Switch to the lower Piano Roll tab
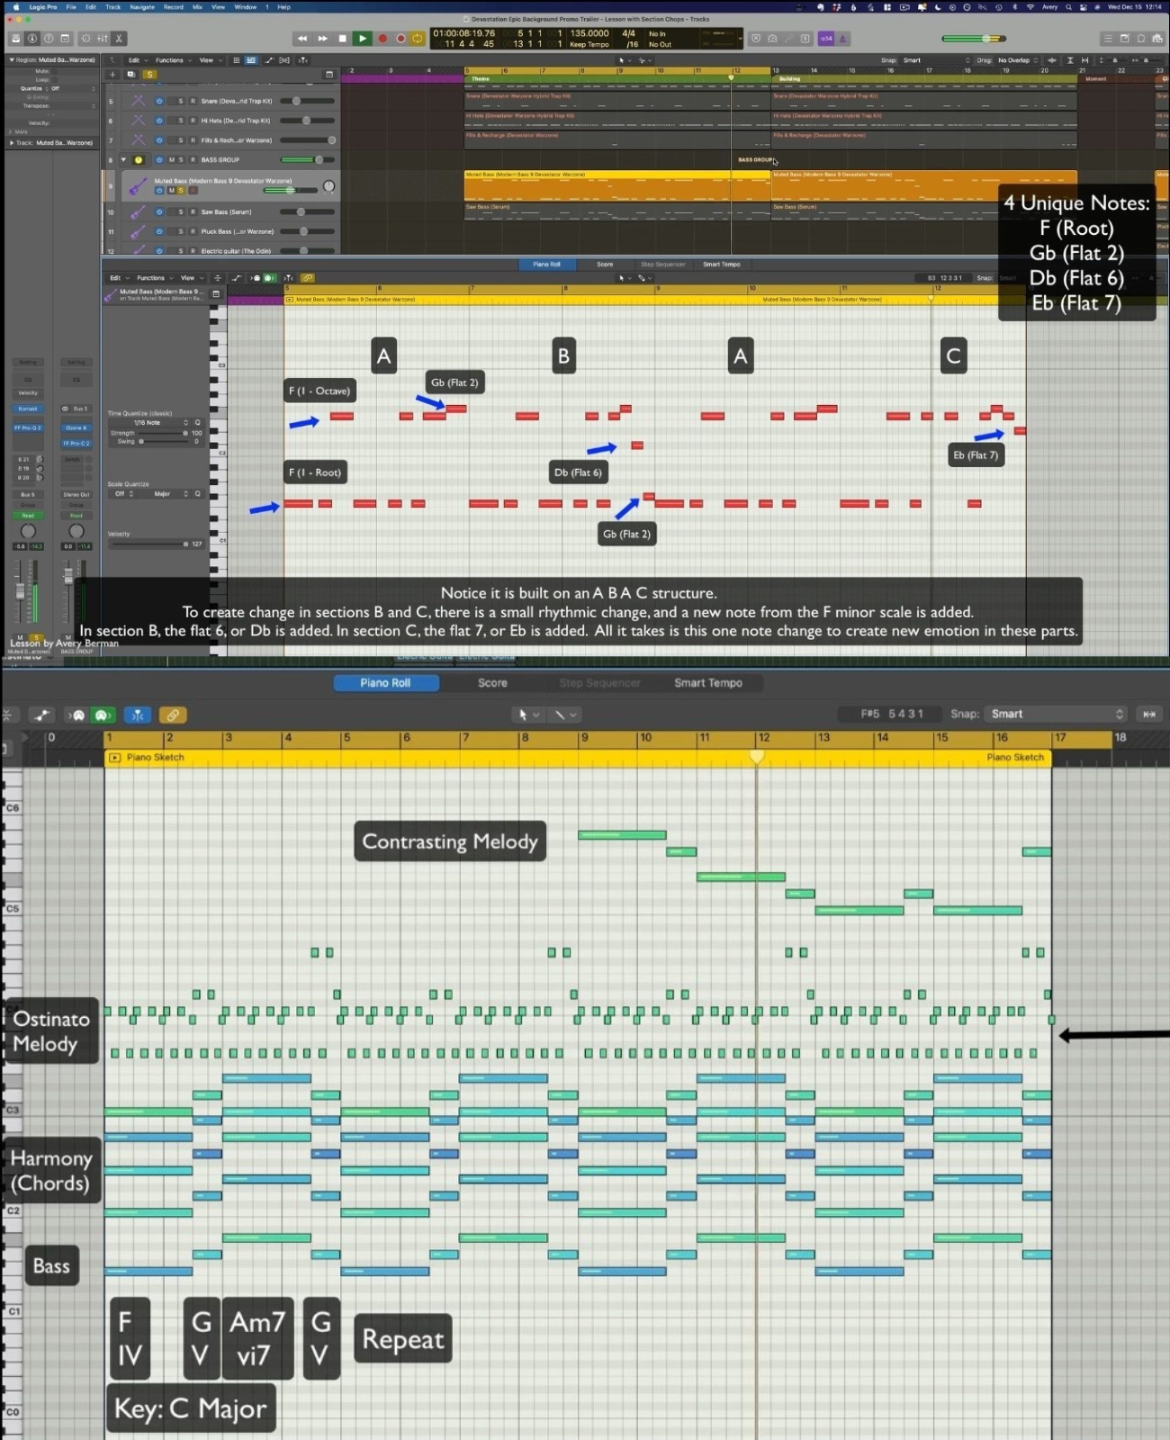The width and height of the screenshot is (1170, 1440). (x=386, y=683)
